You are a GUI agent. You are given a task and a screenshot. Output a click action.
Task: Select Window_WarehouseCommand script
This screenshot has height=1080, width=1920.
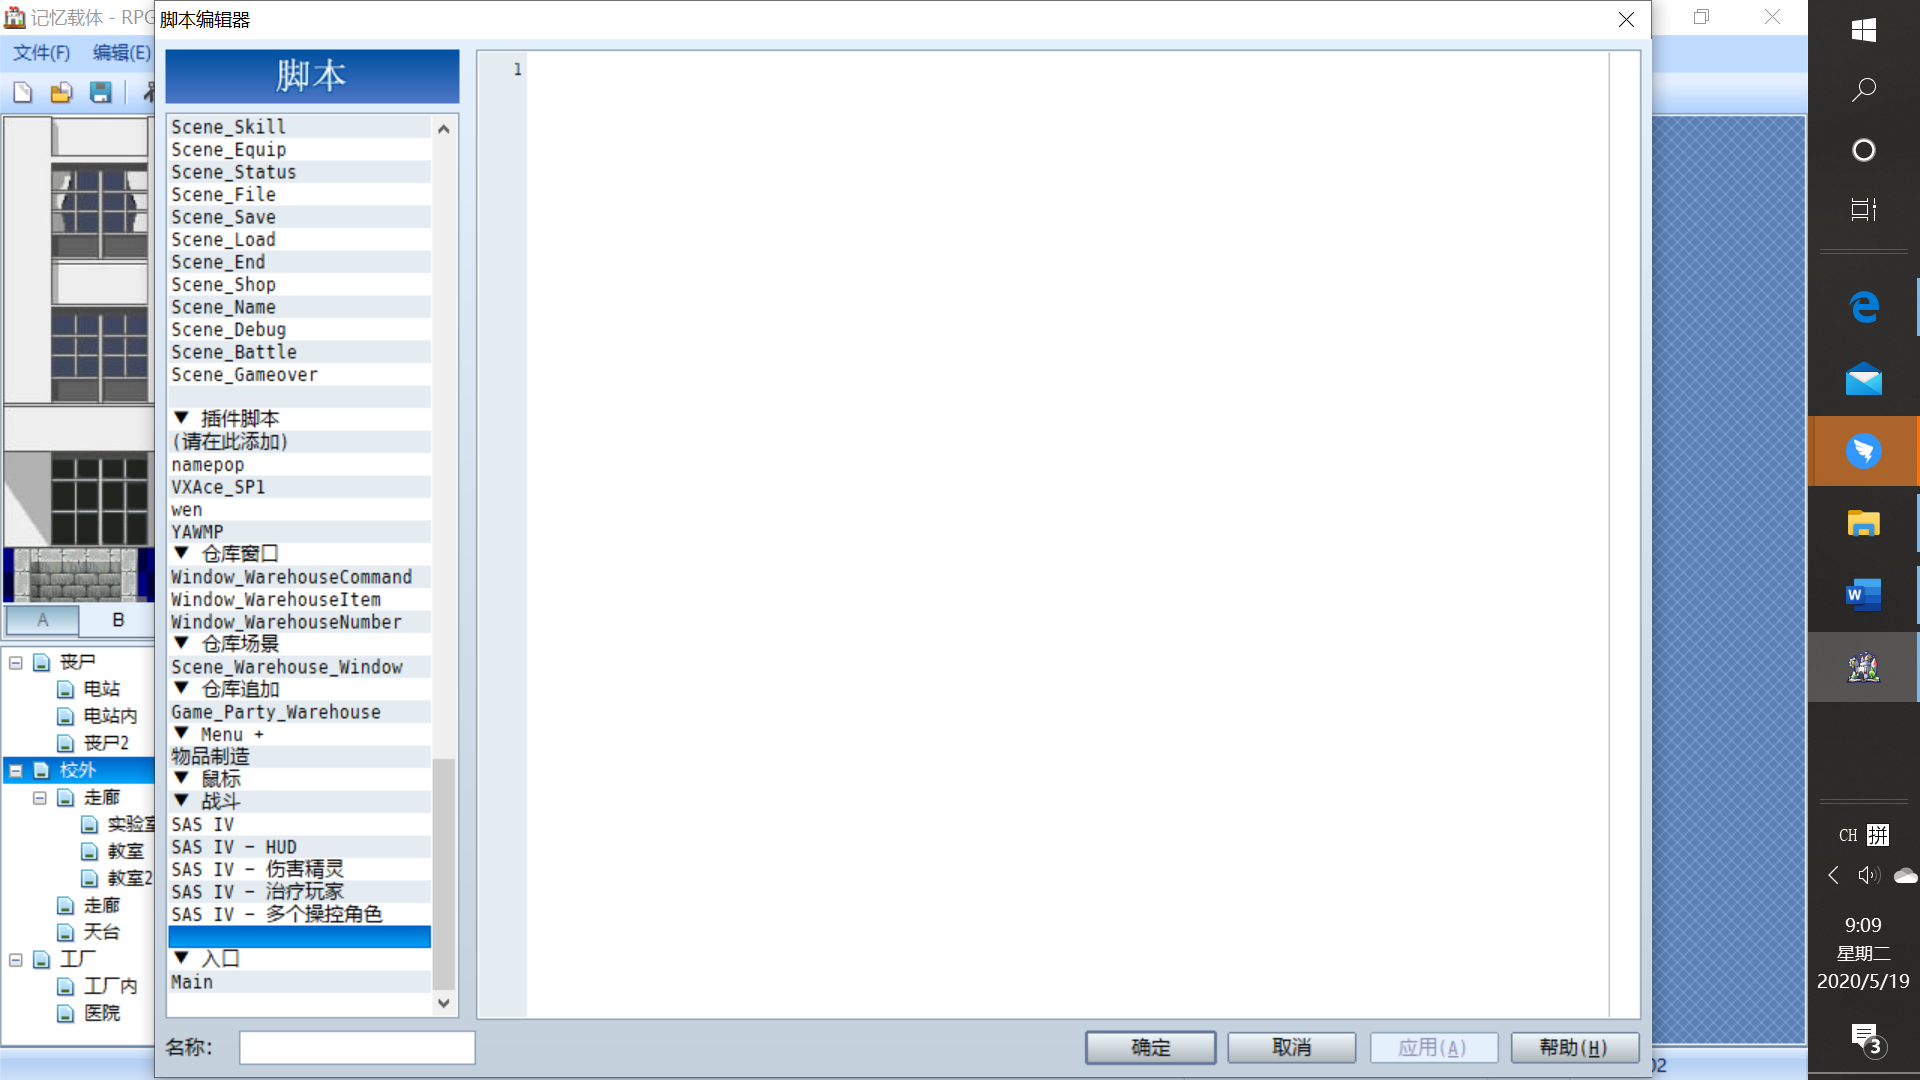300,577
